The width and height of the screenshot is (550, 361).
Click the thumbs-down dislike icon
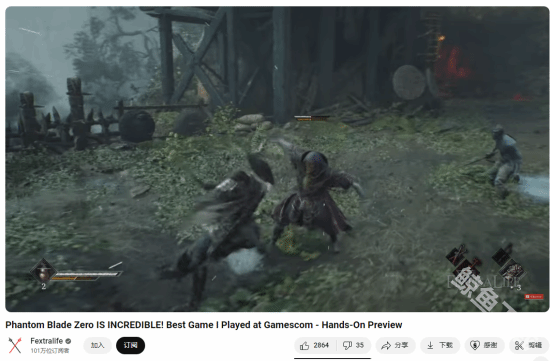(347, 346)
